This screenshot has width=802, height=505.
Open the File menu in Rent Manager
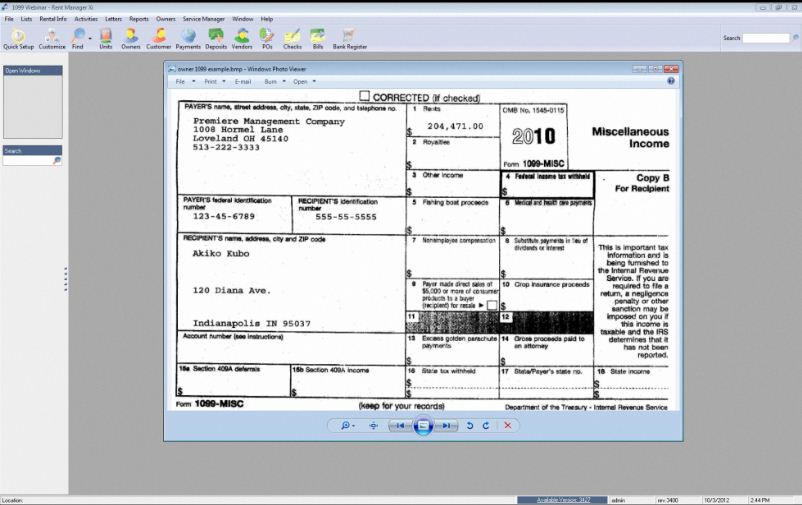tap(9, 19)
